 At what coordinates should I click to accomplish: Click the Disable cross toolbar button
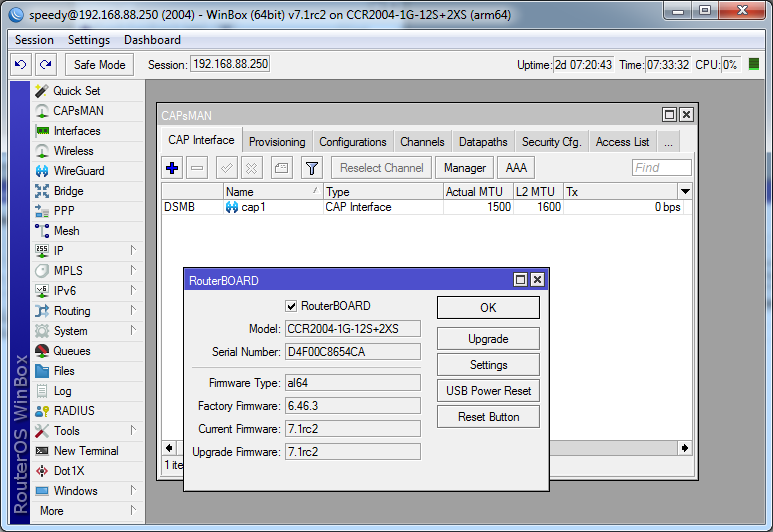pos(251,168)
